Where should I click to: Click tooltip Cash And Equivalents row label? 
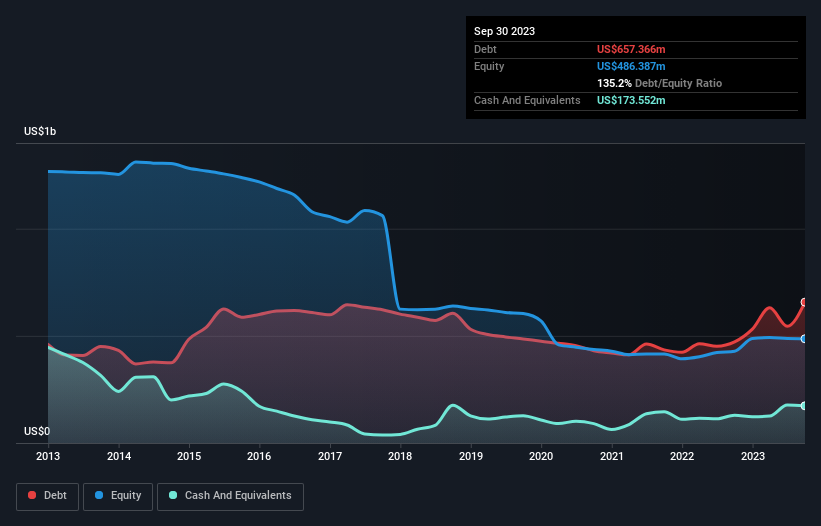tap(527, 100)
